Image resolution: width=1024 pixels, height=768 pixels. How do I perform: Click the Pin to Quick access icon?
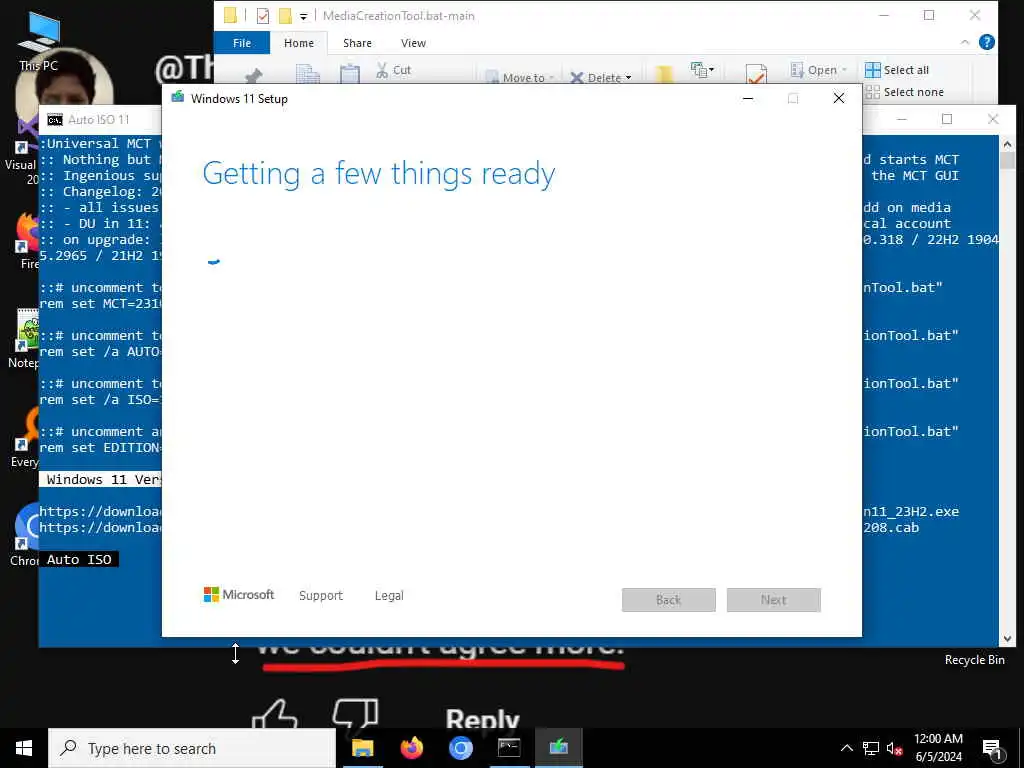tap(253, 75)
